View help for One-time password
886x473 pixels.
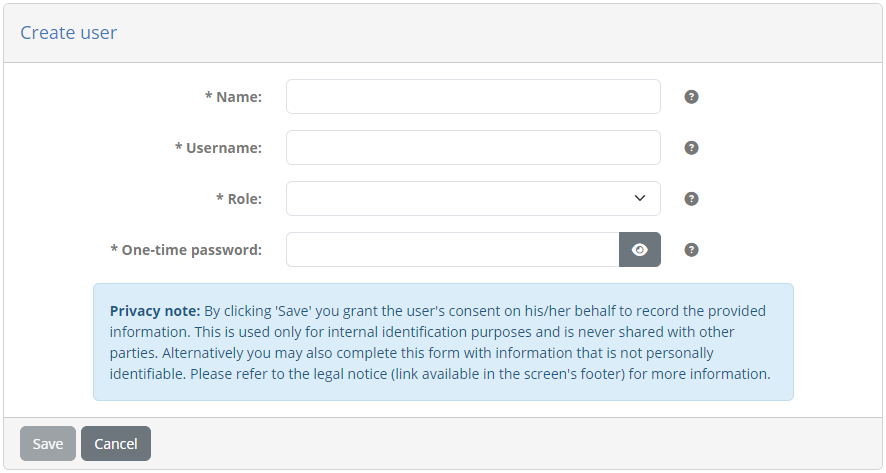coord(691,250)
